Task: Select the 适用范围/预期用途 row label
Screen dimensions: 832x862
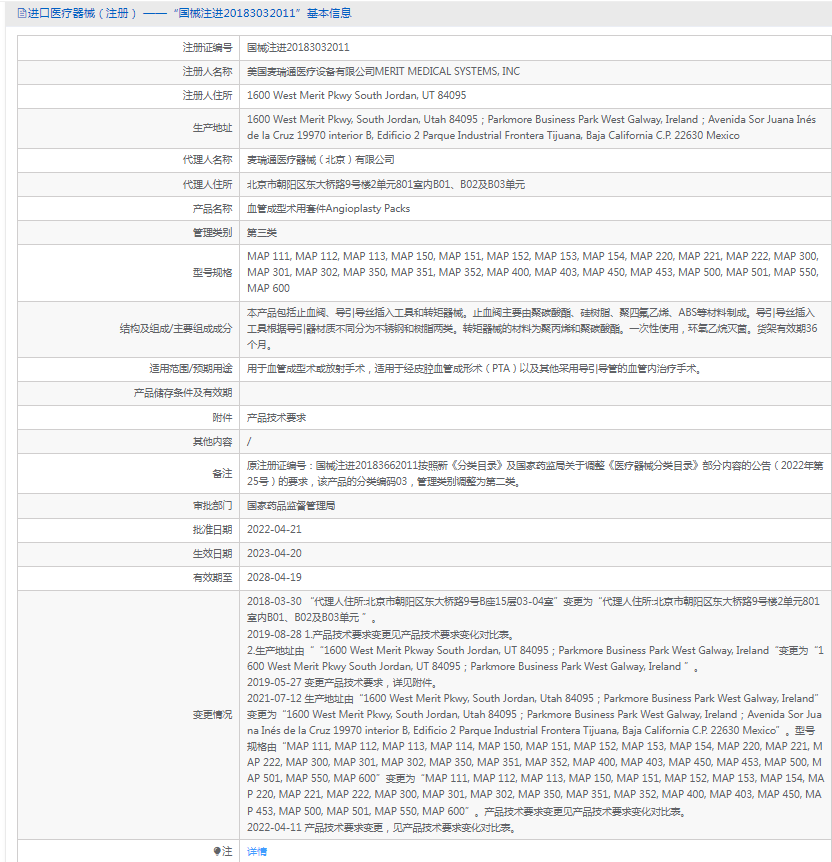Action: coord(191,369)
